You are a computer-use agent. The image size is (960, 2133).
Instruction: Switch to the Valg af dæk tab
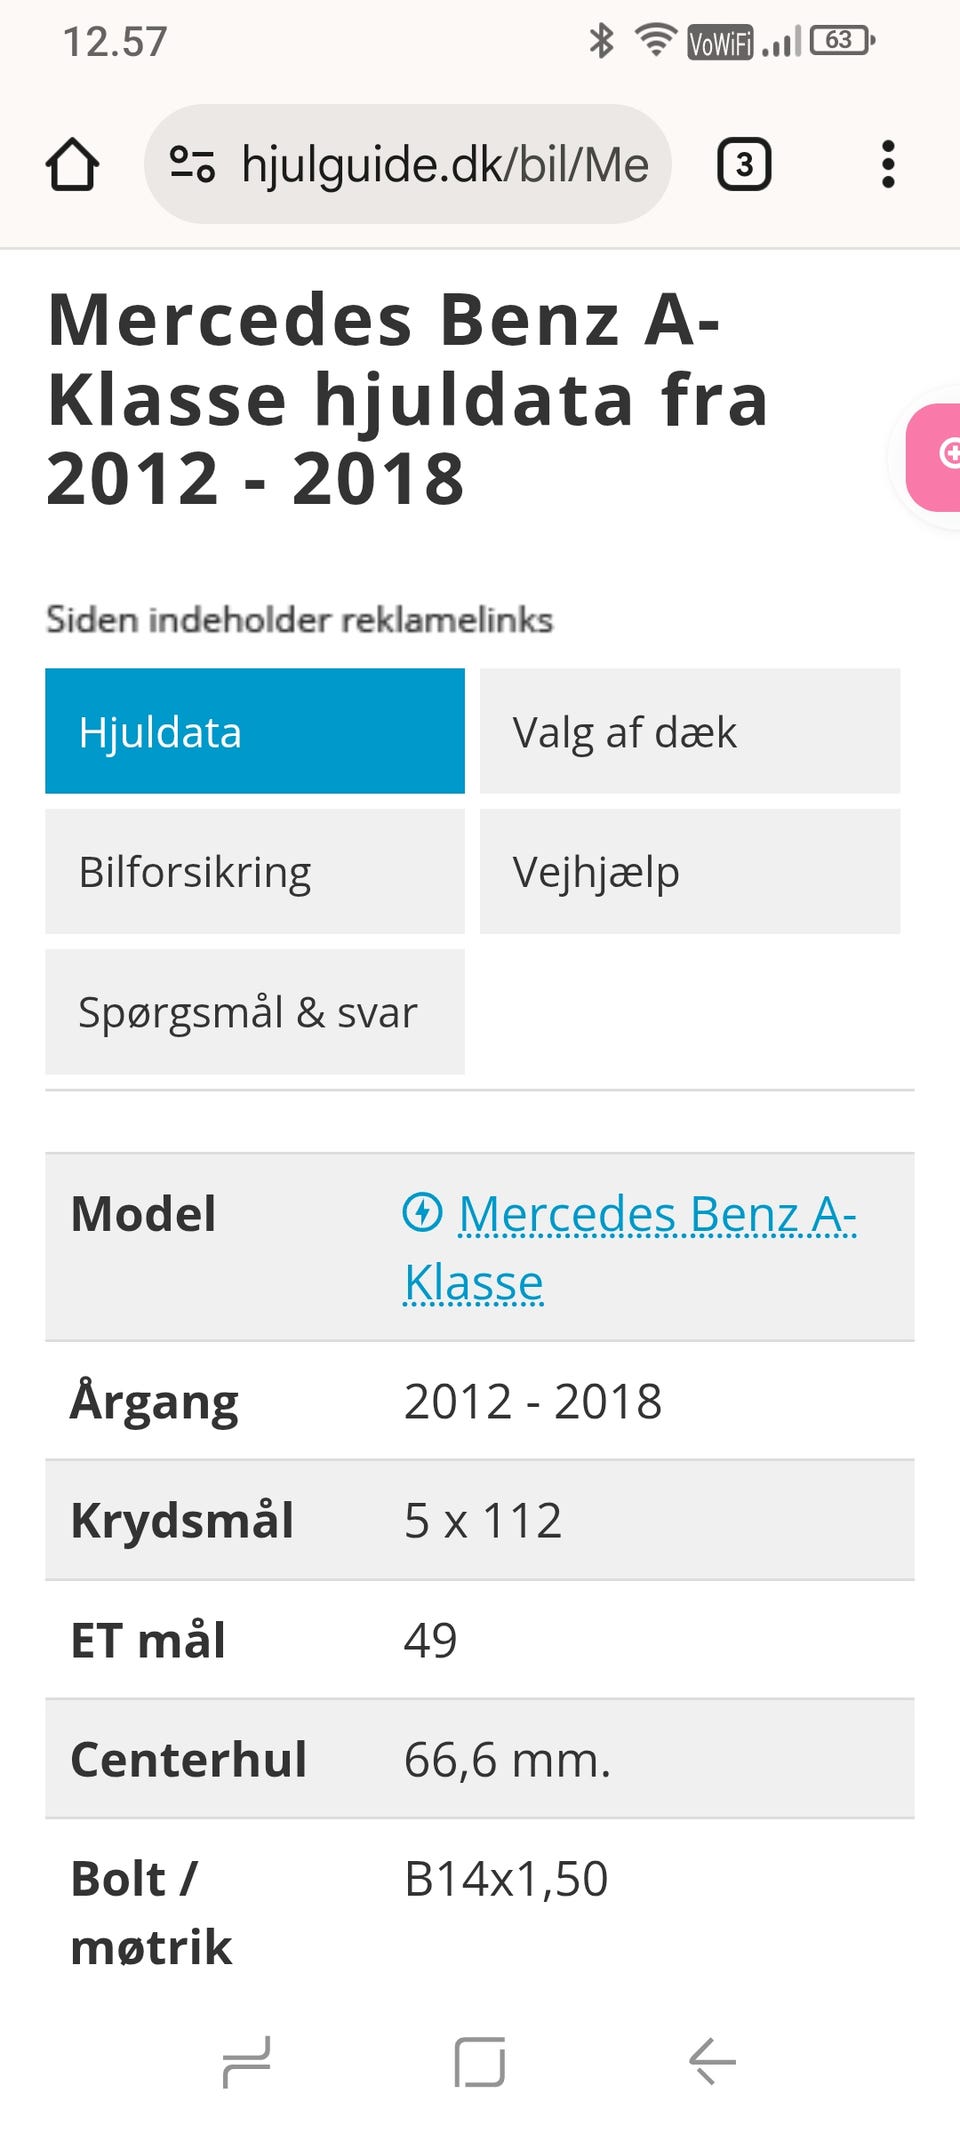click(689, 732)
